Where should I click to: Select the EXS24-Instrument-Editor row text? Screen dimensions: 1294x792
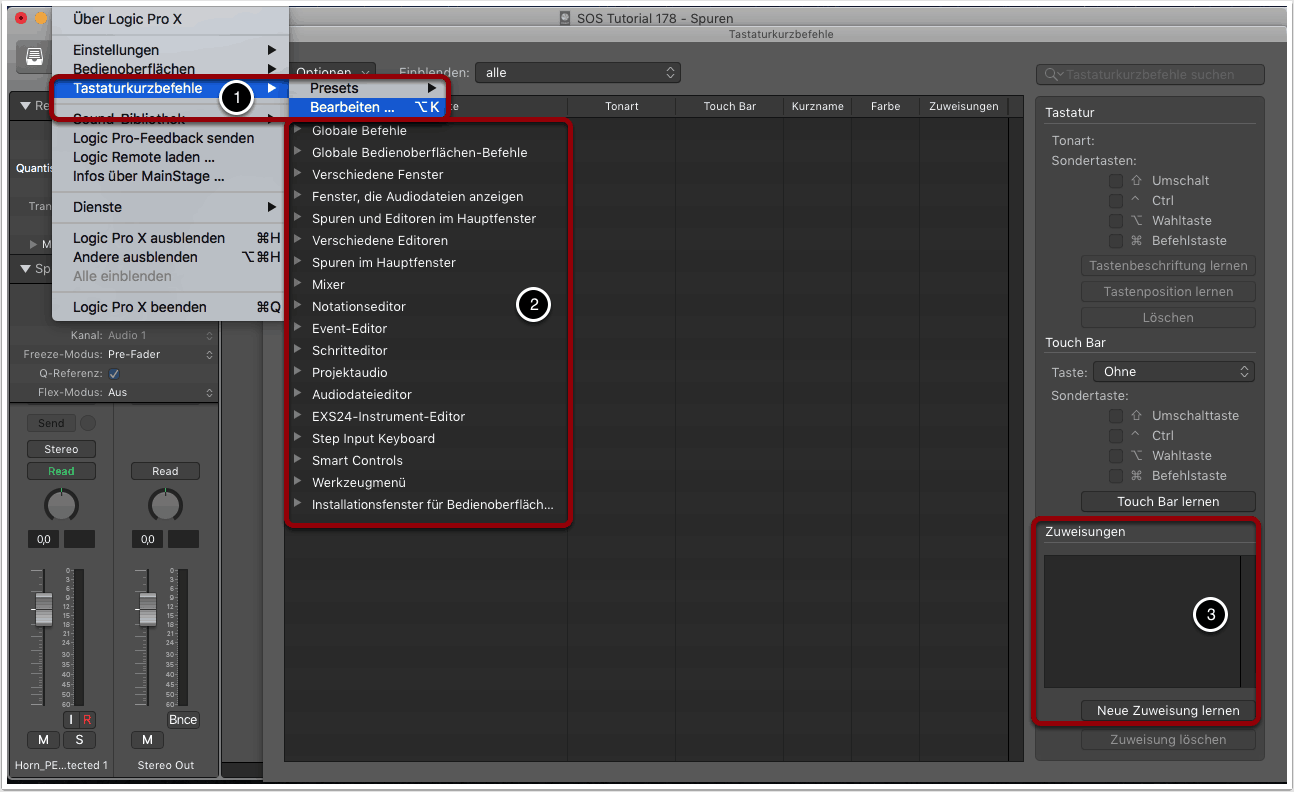point(388,416)
